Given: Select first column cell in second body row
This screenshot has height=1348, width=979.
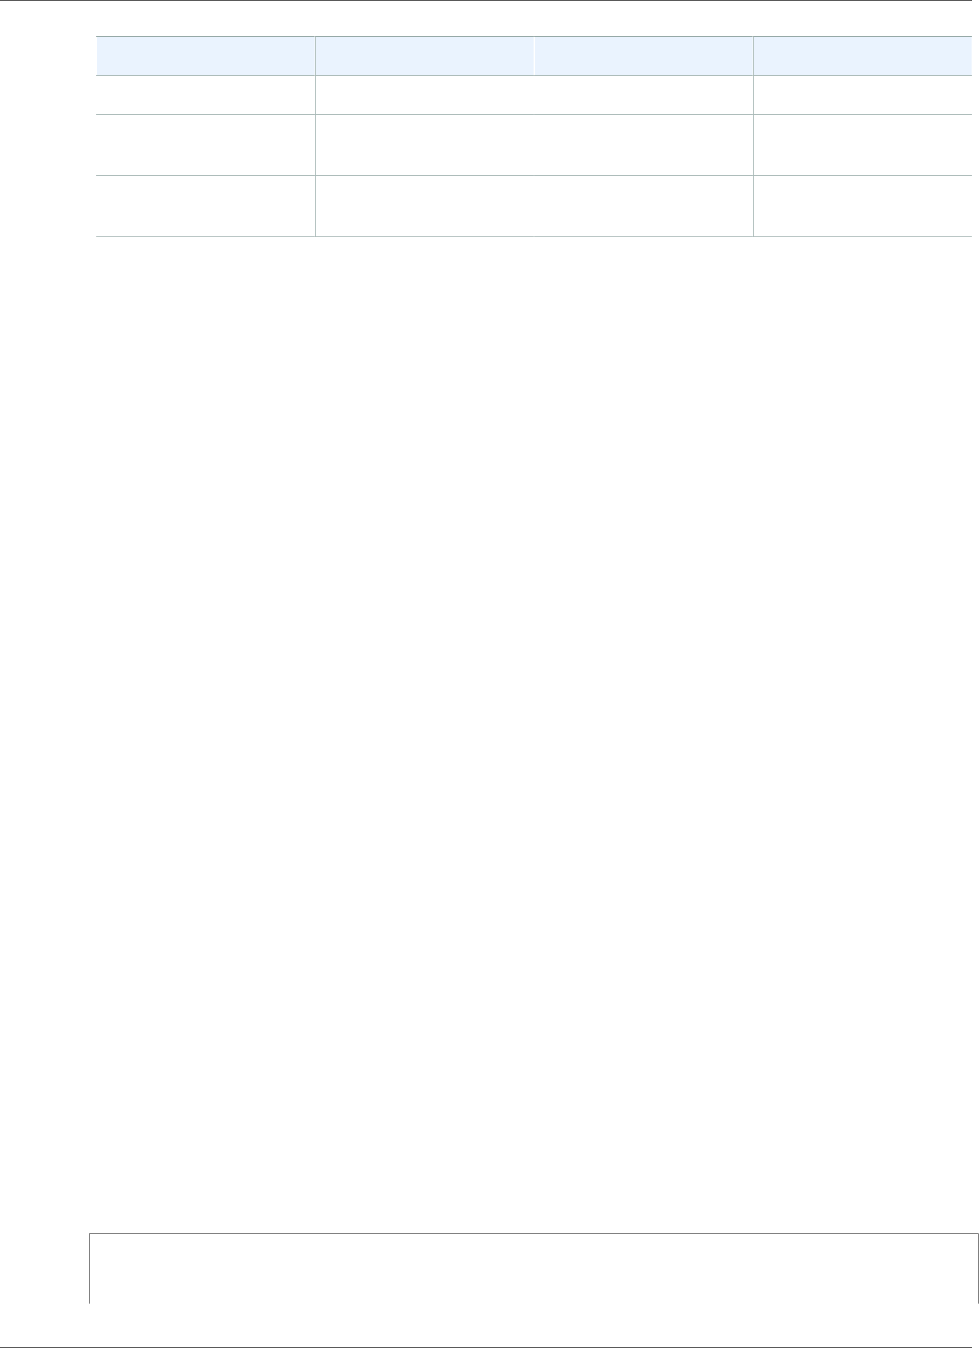Looking at the screenshot, I should click(205, 145).
